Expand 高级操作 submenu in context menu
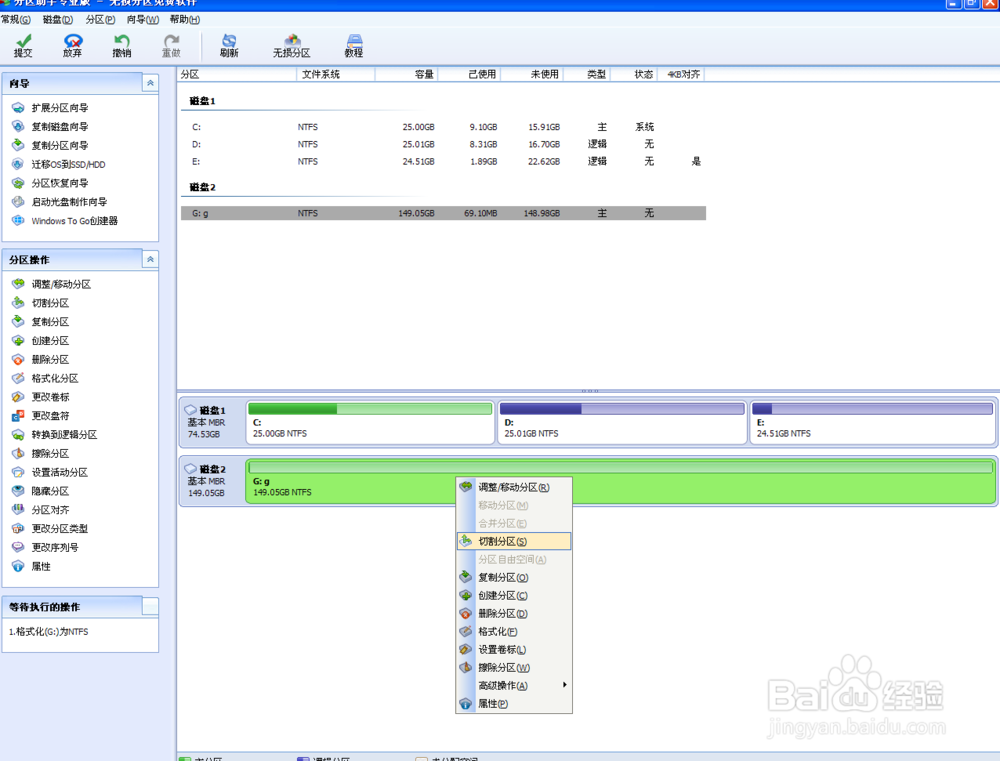Image resolution: width=1000 pixels, height=761 pixels. pos(514,685)
